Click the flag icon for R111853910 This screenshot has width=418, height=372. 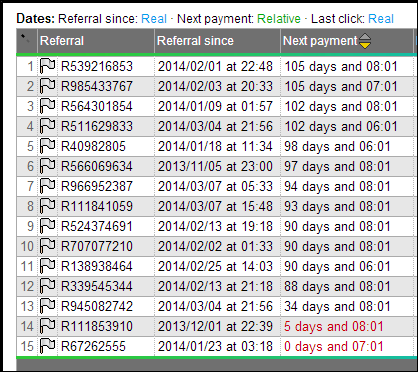[47, 326]
